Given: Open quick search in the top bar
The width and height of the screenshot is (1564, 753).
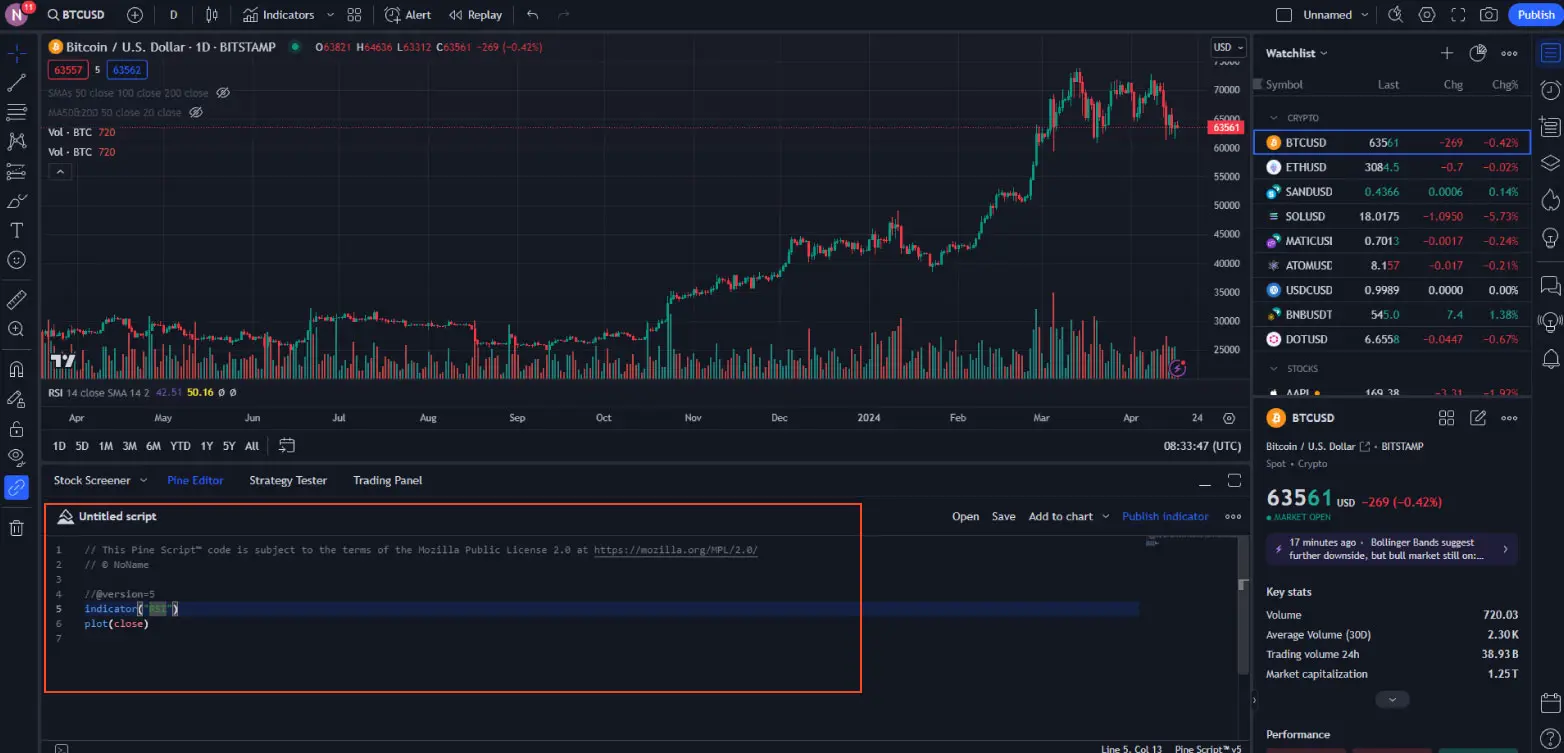Looking at the screenshot, I should (1396, 15).
